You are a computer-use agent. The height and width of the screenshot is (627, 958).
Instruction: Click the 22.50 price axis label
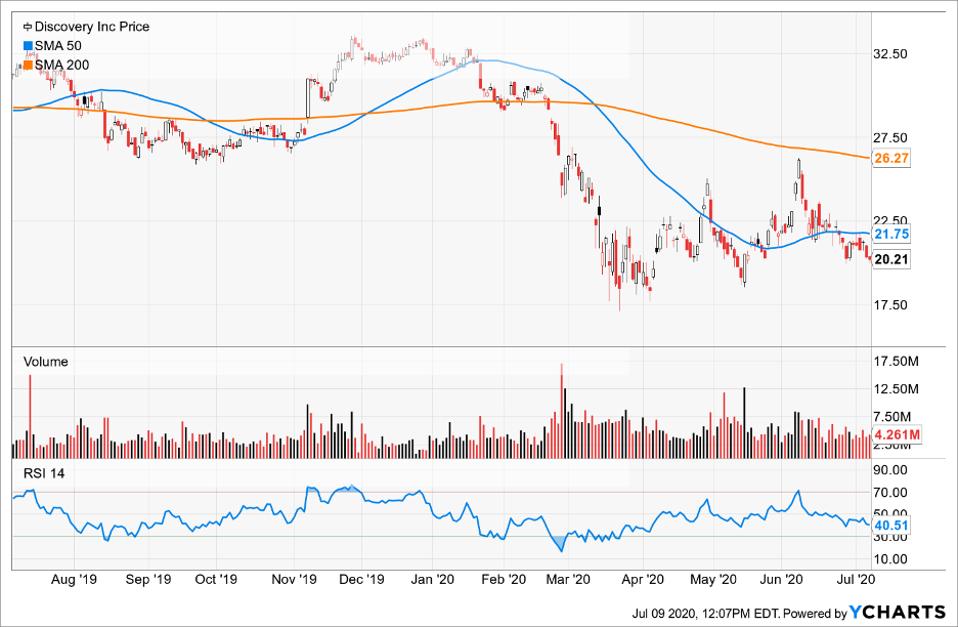click(x=891, y=220)
